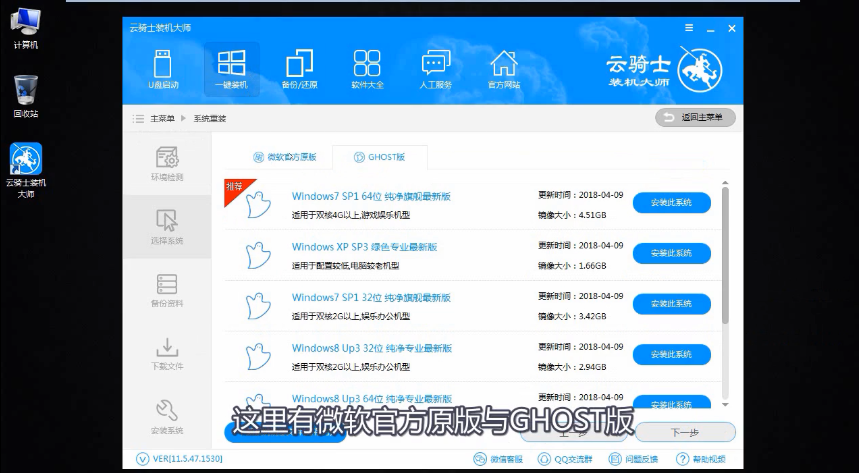859x473 pixels.
Task: Open 帮助视频 in the status bar
Action: 701,459
